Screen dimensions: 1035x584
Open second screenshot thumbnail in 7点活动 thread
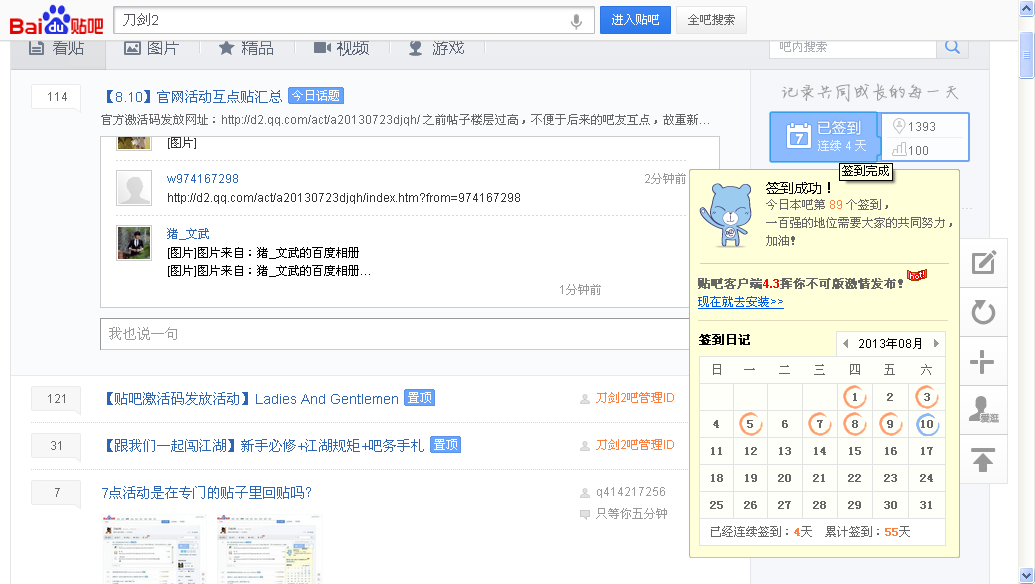(x=268, y=548)
